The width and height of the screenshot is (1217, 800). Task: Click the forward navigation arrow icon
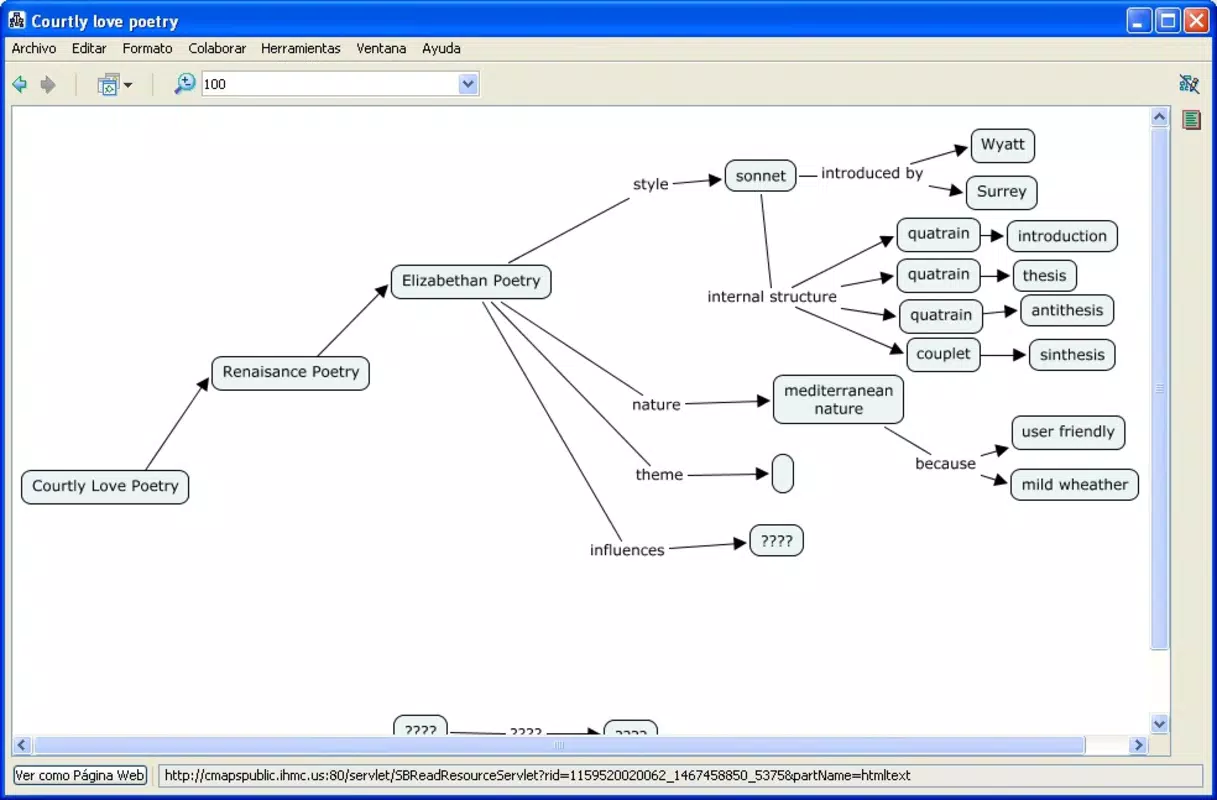48,85
